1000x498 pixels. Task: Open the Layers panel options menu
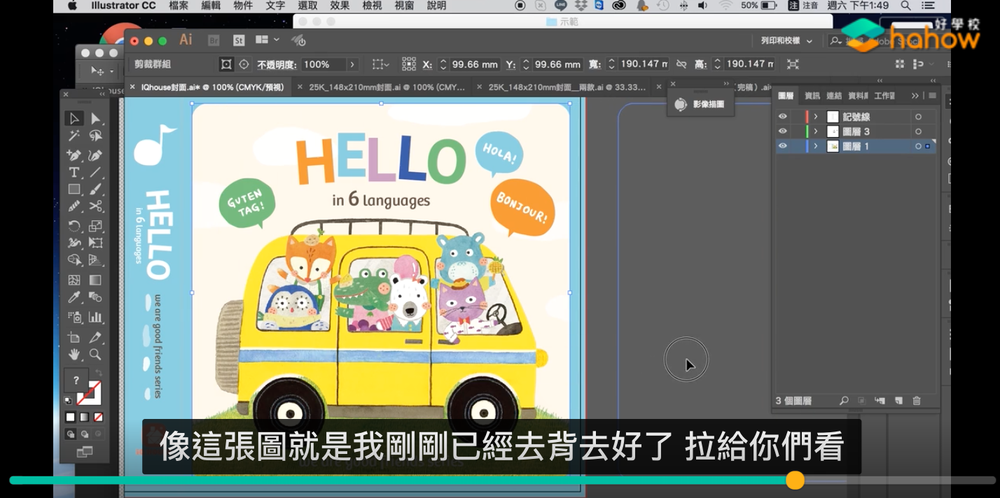[932, 96]
